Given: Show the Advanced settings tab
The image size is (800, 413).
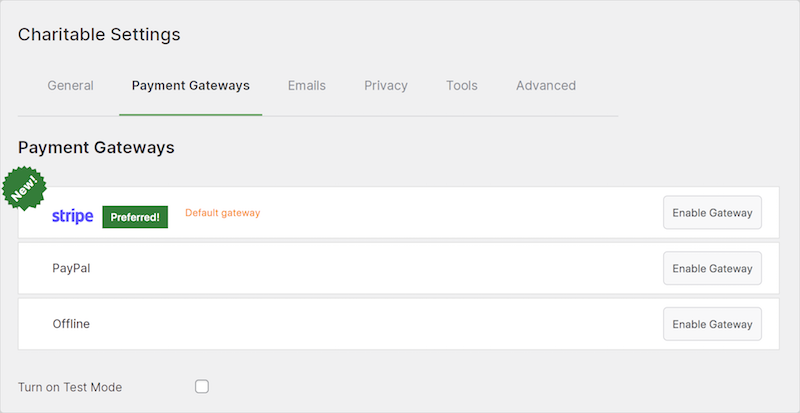Looking at the screenshot, I should [546, 85].
